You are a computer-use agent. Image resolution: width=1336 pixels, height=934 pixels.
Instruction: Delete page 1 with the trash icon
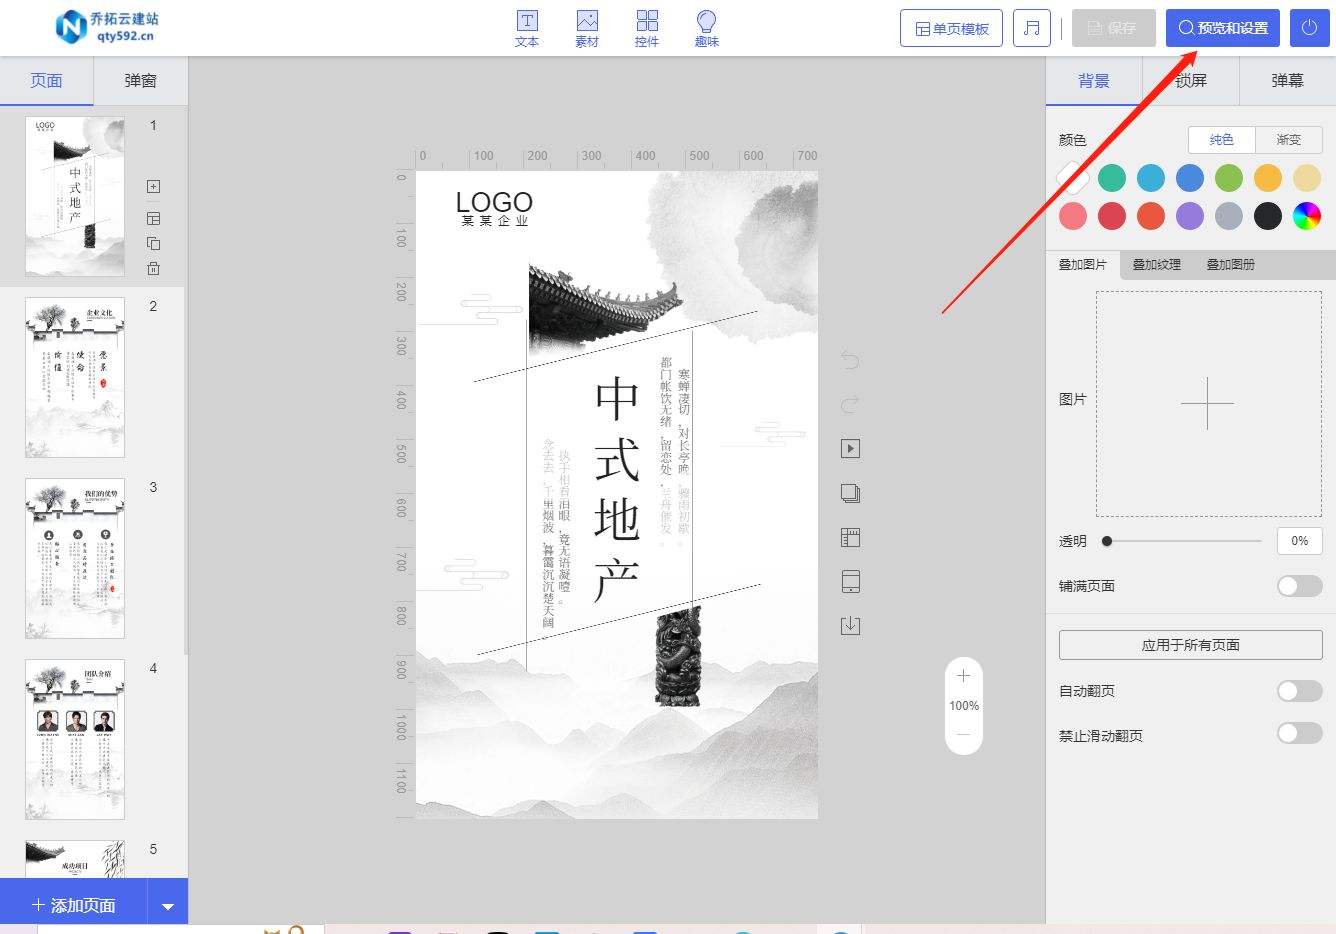pos(153,268)
